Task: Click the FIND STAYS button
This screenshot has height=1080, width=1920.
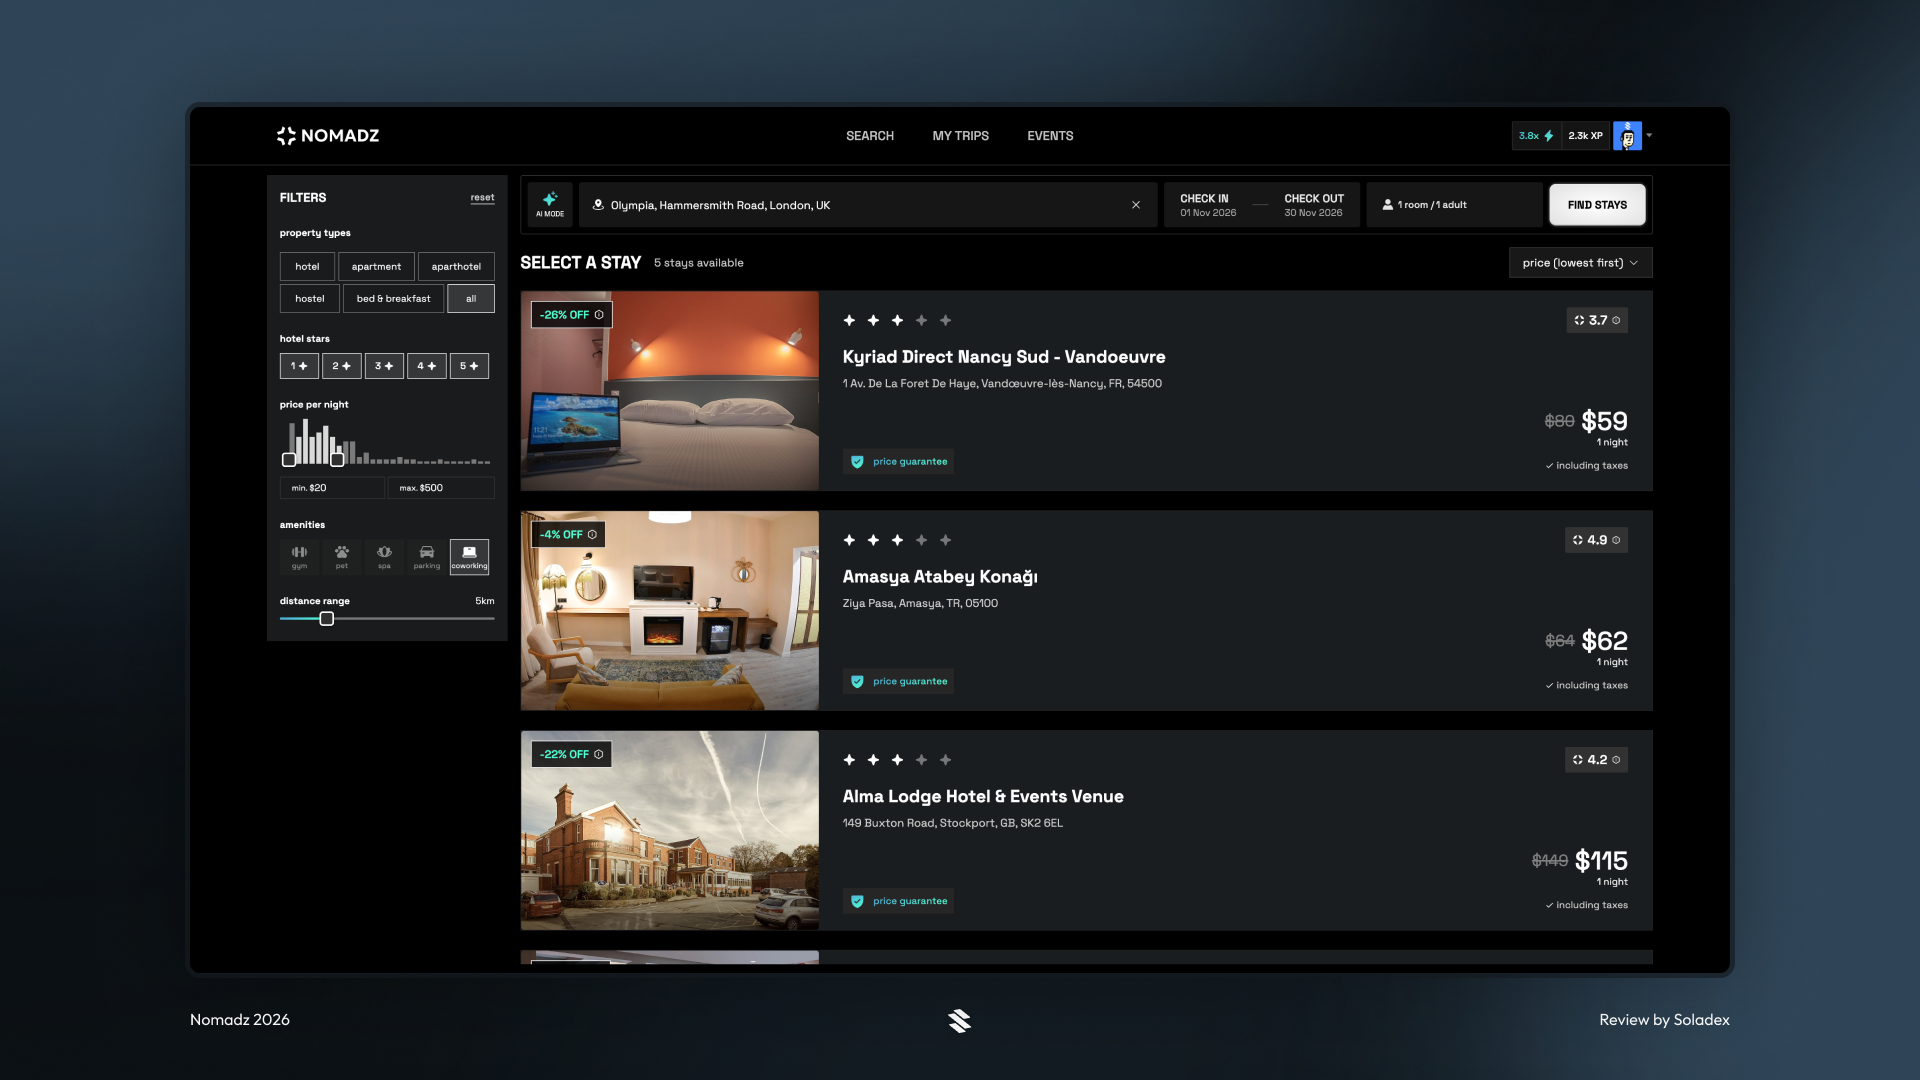Action: (x=1597, y=204)
